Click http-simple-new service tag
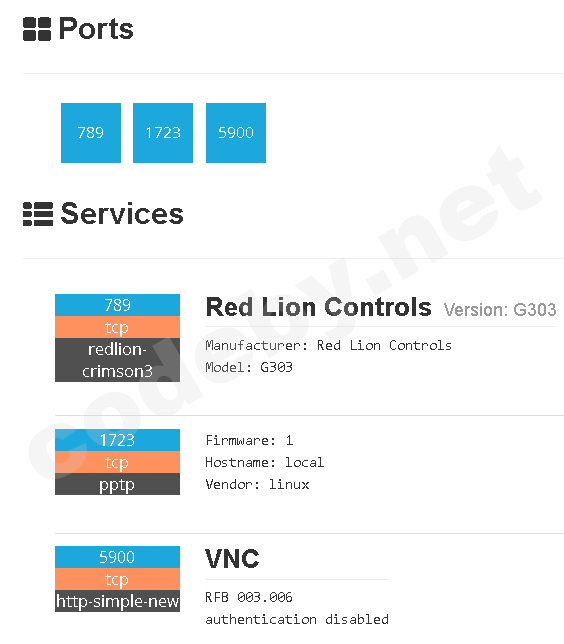 point(117,601)
